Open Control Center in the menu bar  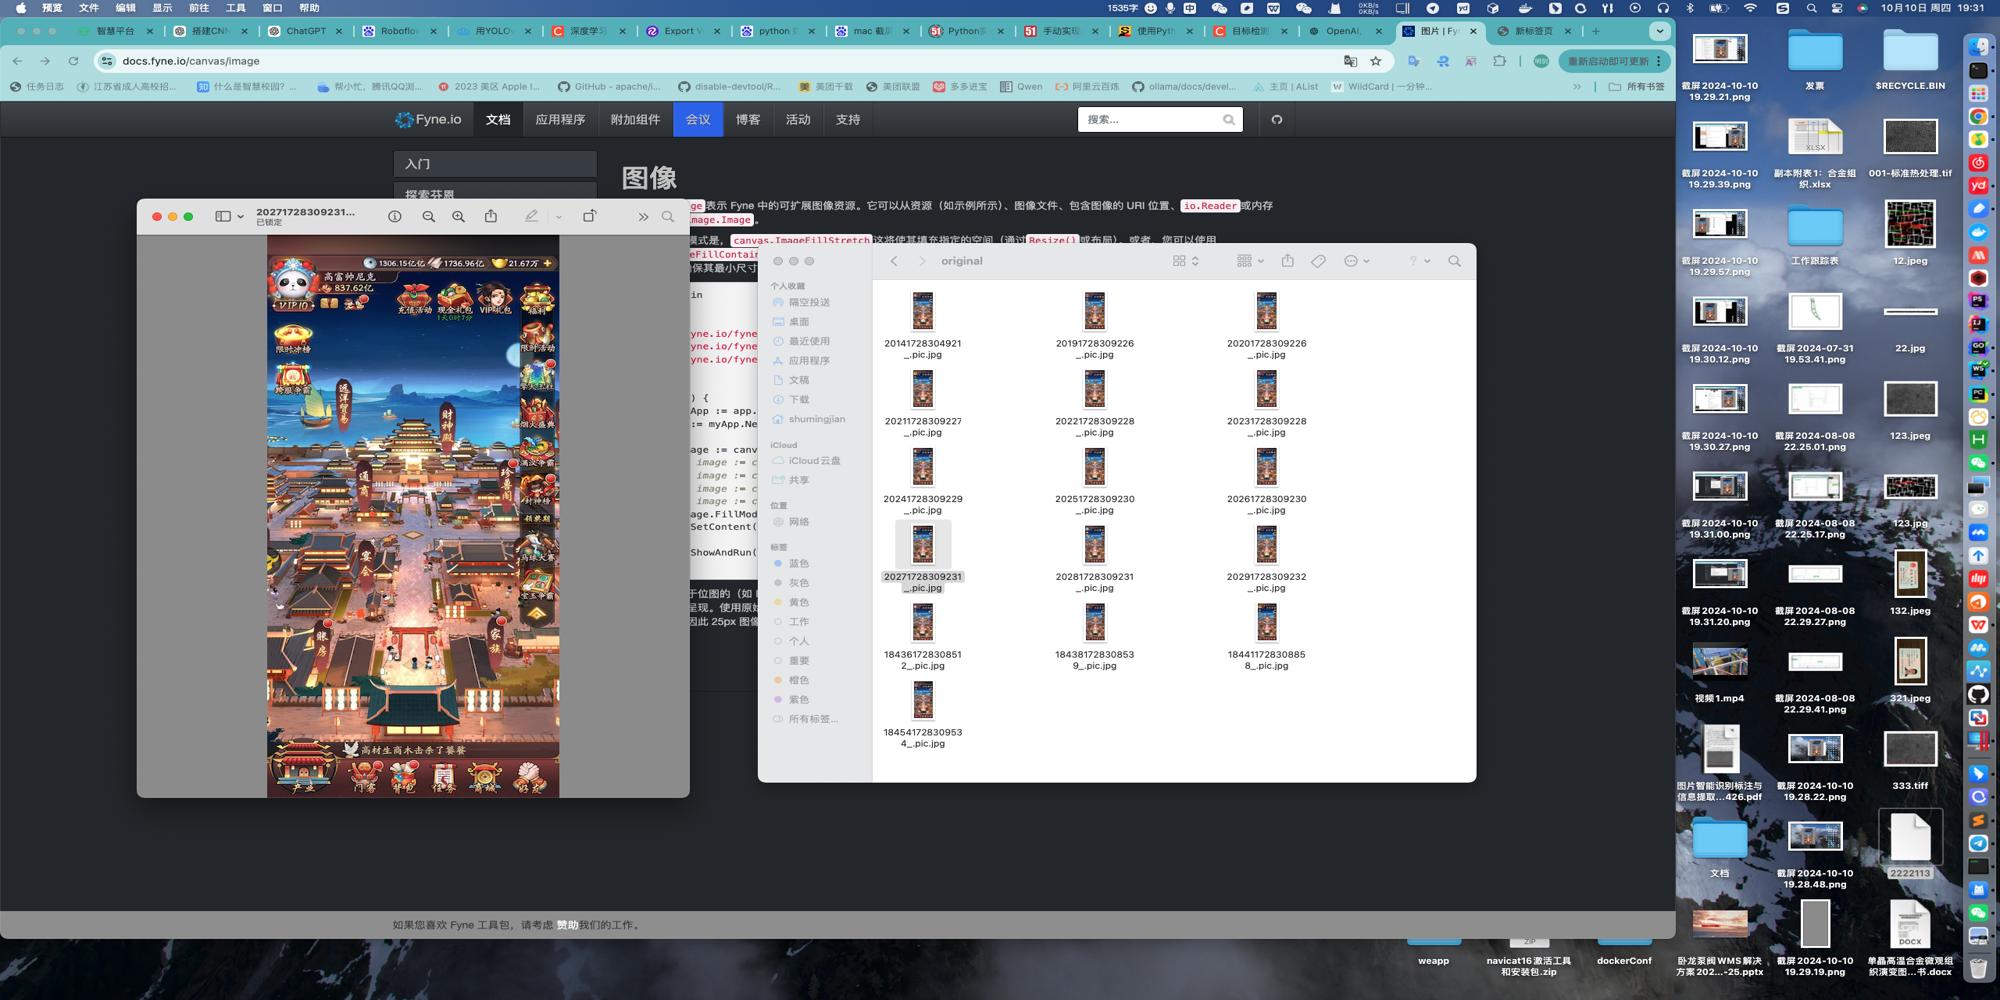[x=1837, y=8]
